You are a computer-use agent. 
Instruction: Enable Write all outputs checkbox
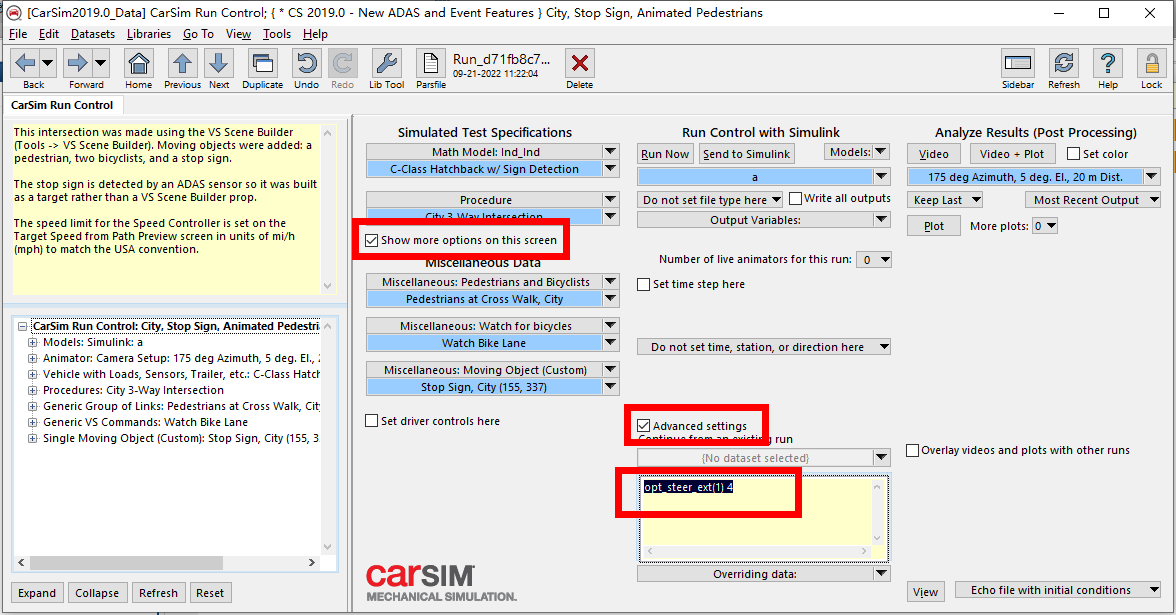796,198
